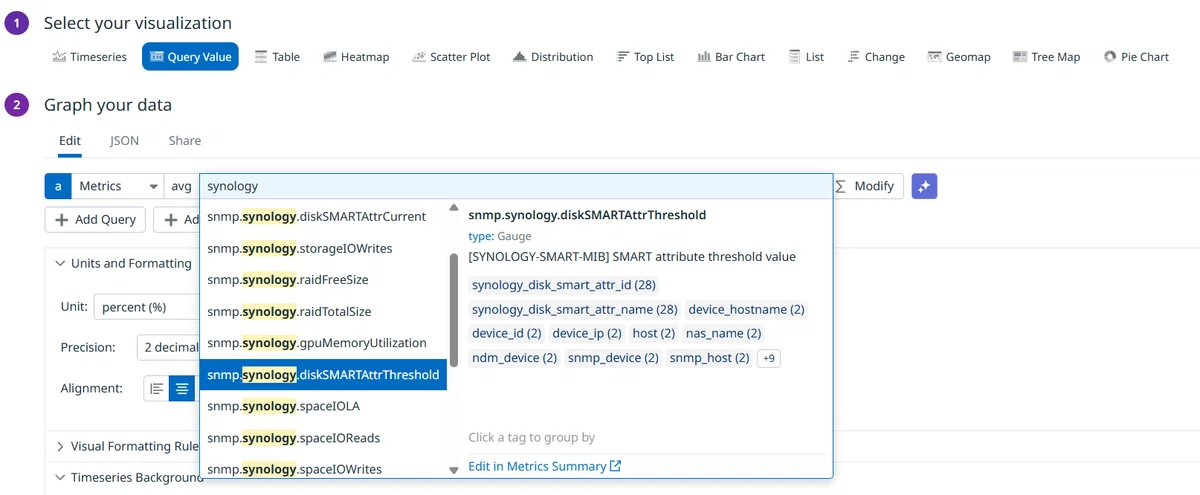Pick the Top List visualization

click(x=645, y=57)
